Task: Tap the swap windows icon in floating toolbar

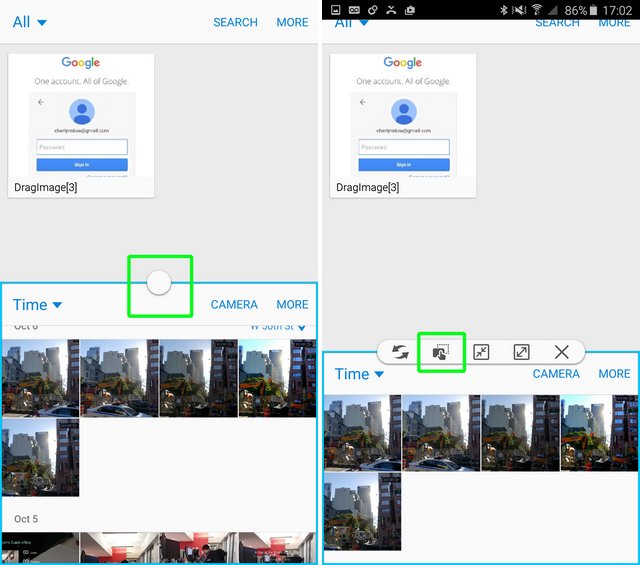Action: tap(400, 352)
